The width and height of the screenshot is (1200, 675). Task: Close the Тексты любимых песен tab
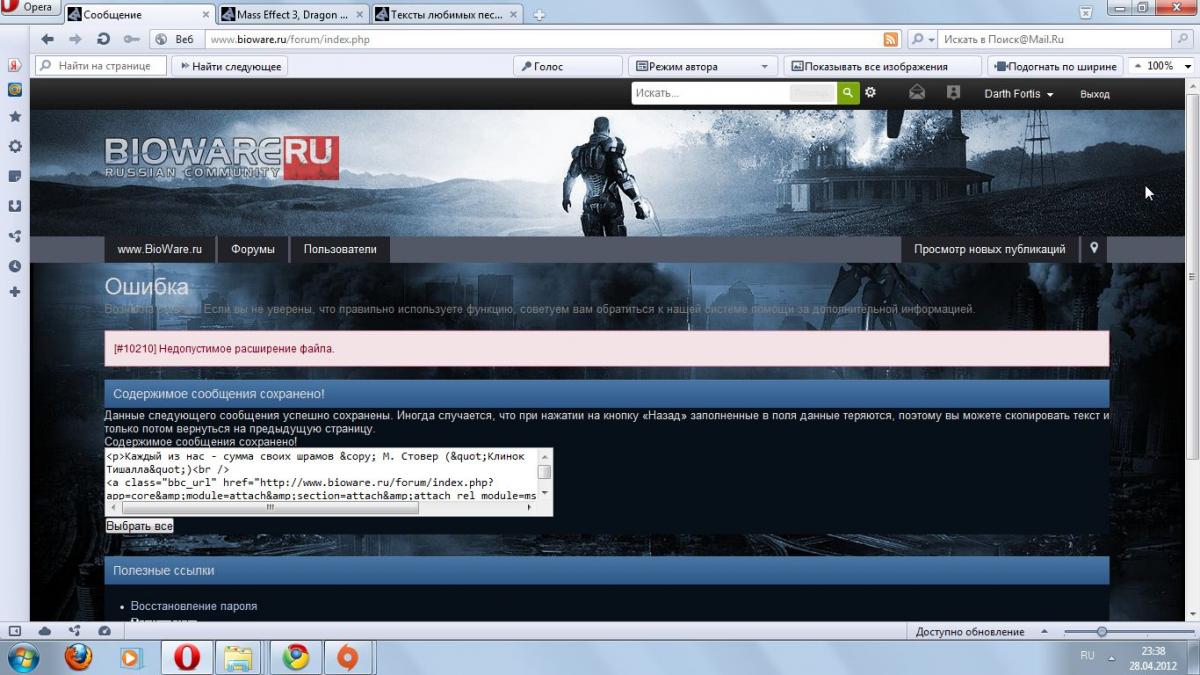click(513, 15)
